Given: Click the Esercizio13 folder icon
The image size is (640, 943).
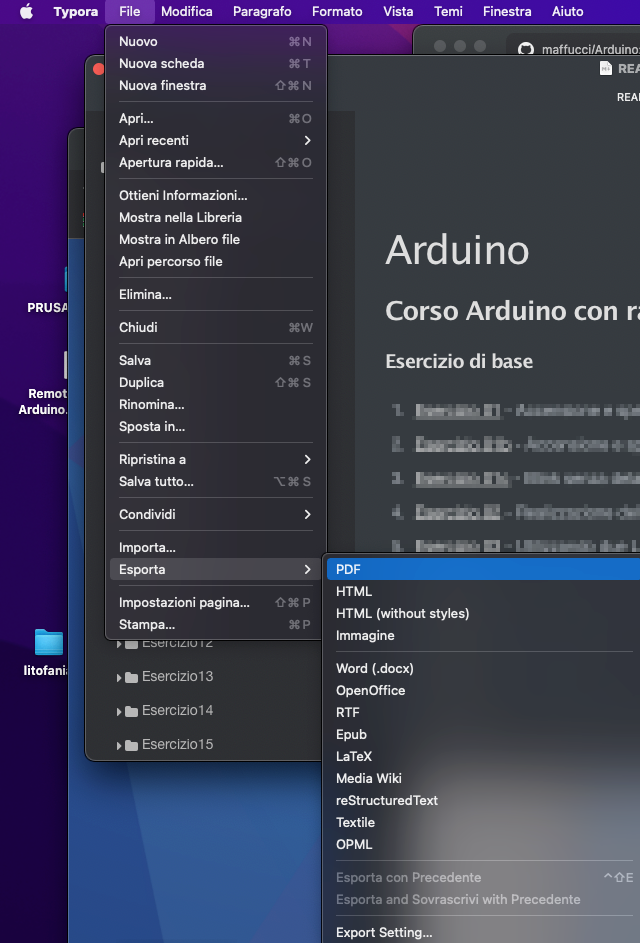Looking at the screenshot, I should (131, 677).
